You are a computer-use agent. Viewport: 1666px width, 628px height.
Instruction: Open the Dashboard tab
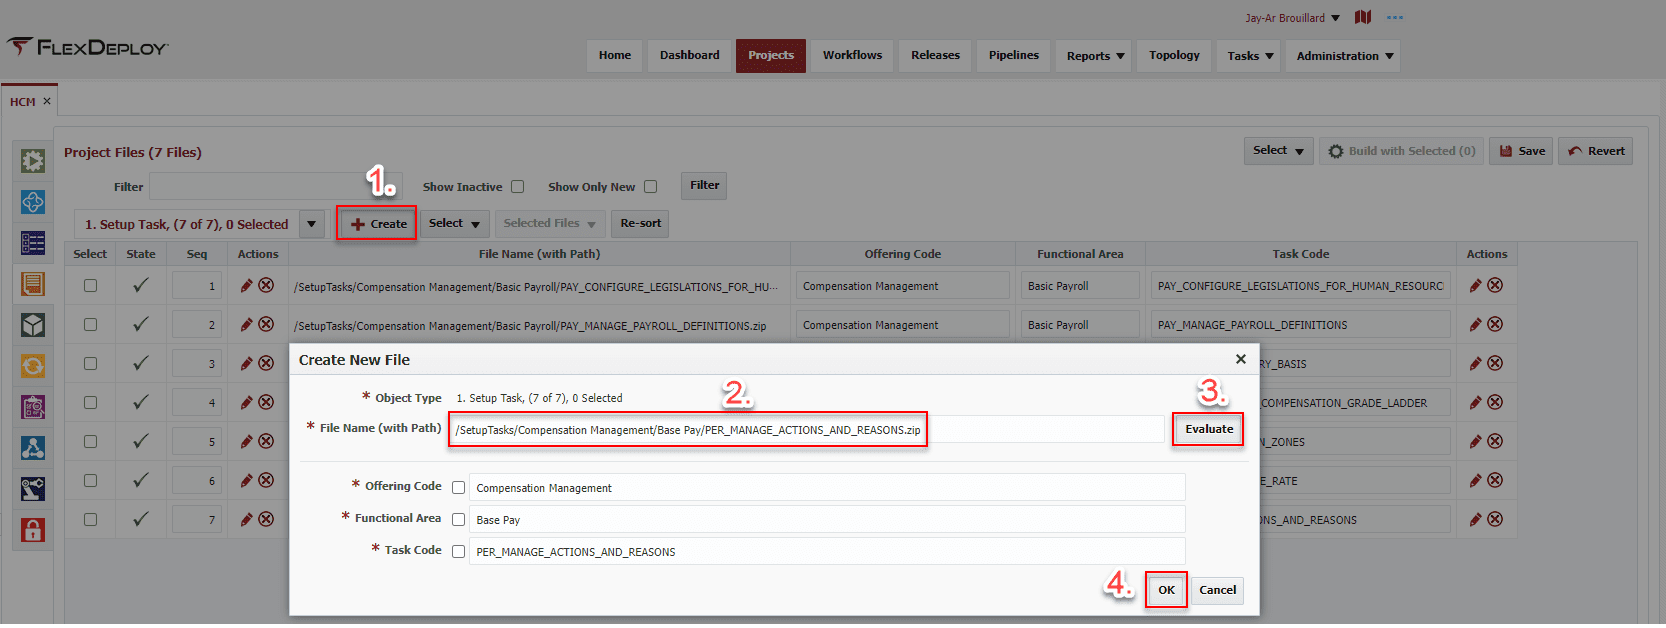click(690, 56)
